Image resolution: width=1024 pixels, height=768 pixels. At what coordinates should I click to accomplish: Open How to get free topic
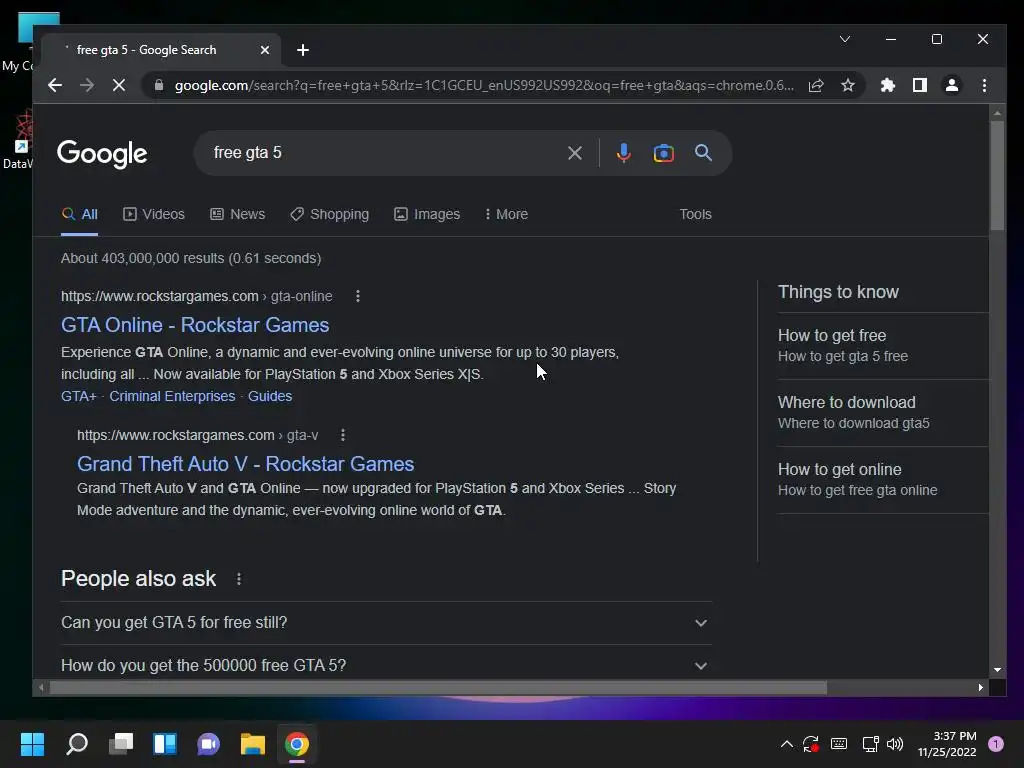[883, 345]
